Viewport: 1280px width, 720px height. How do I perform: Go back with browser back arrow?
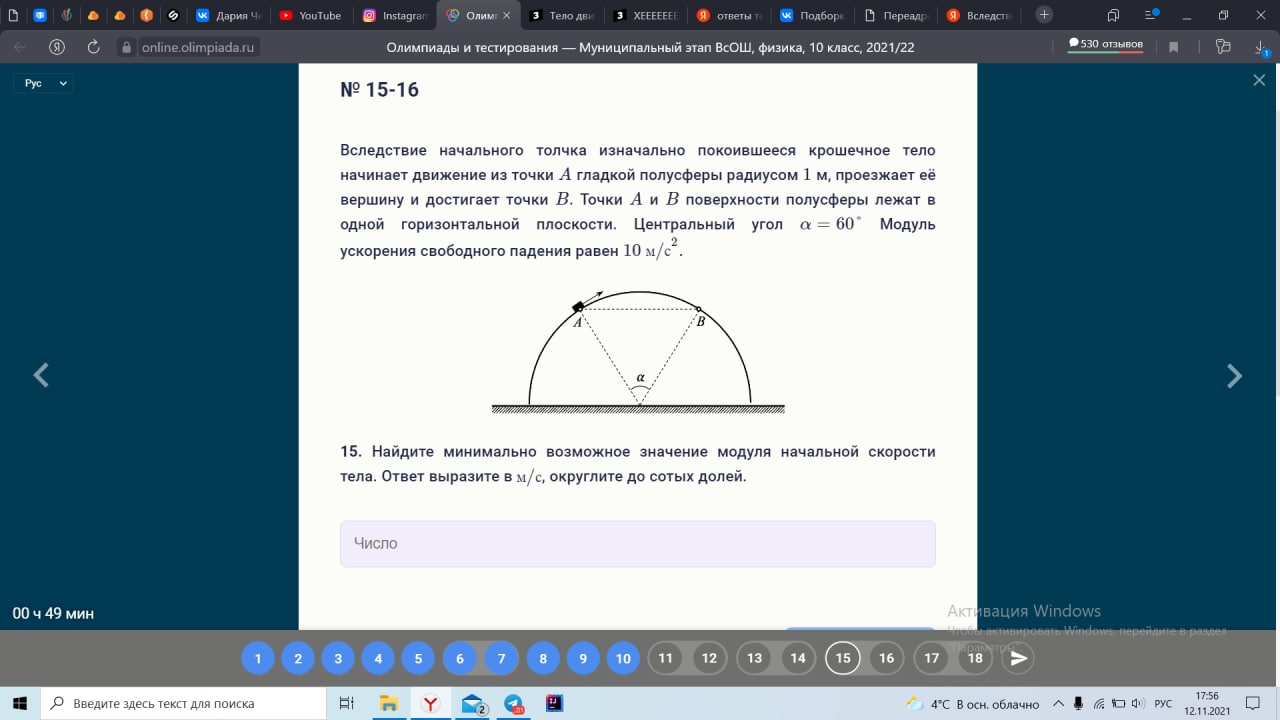pyautogui.click(x=21, y=47)
